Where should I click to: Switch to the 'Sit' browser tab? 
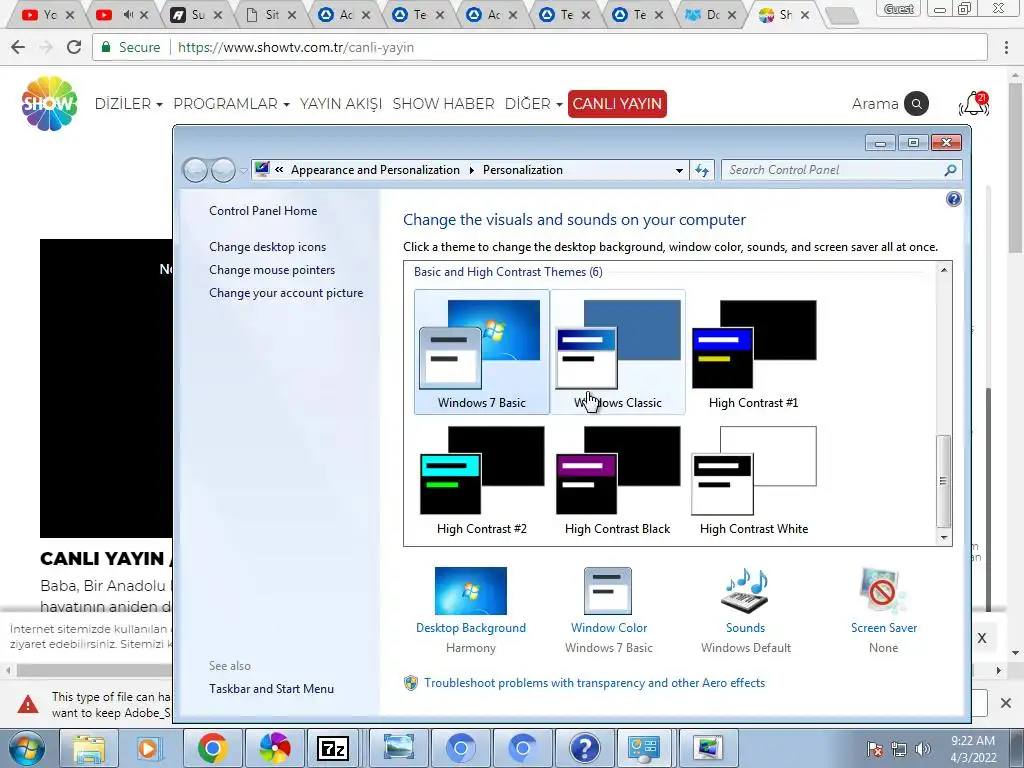click(268, 14)
